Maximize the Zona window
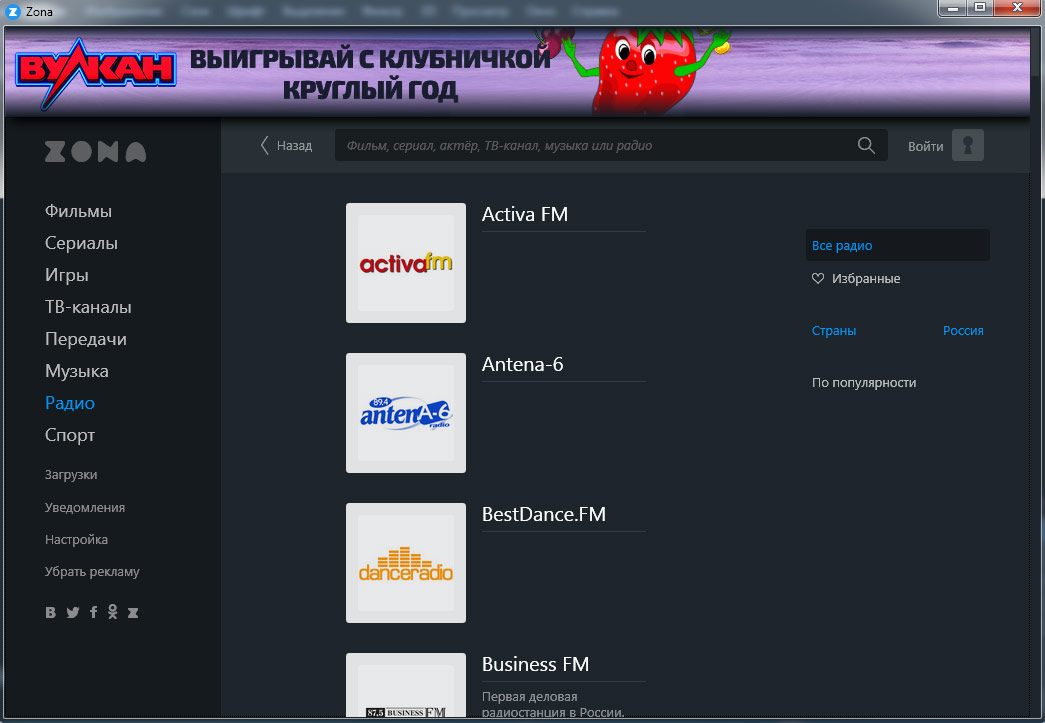The width and height of the screenshot is (1045, 723). [x=980, y=8]
